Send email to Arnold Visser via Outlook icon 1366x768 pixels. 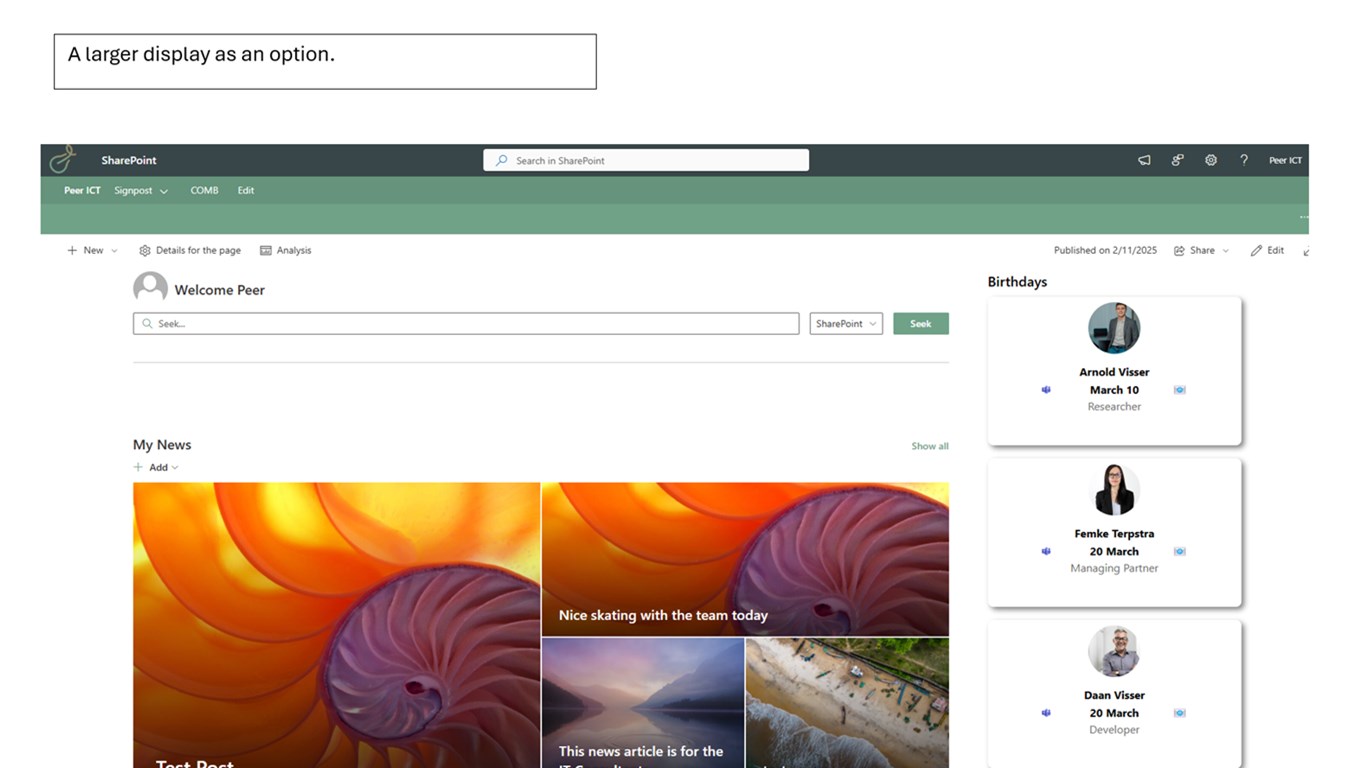coord(1180,390)
